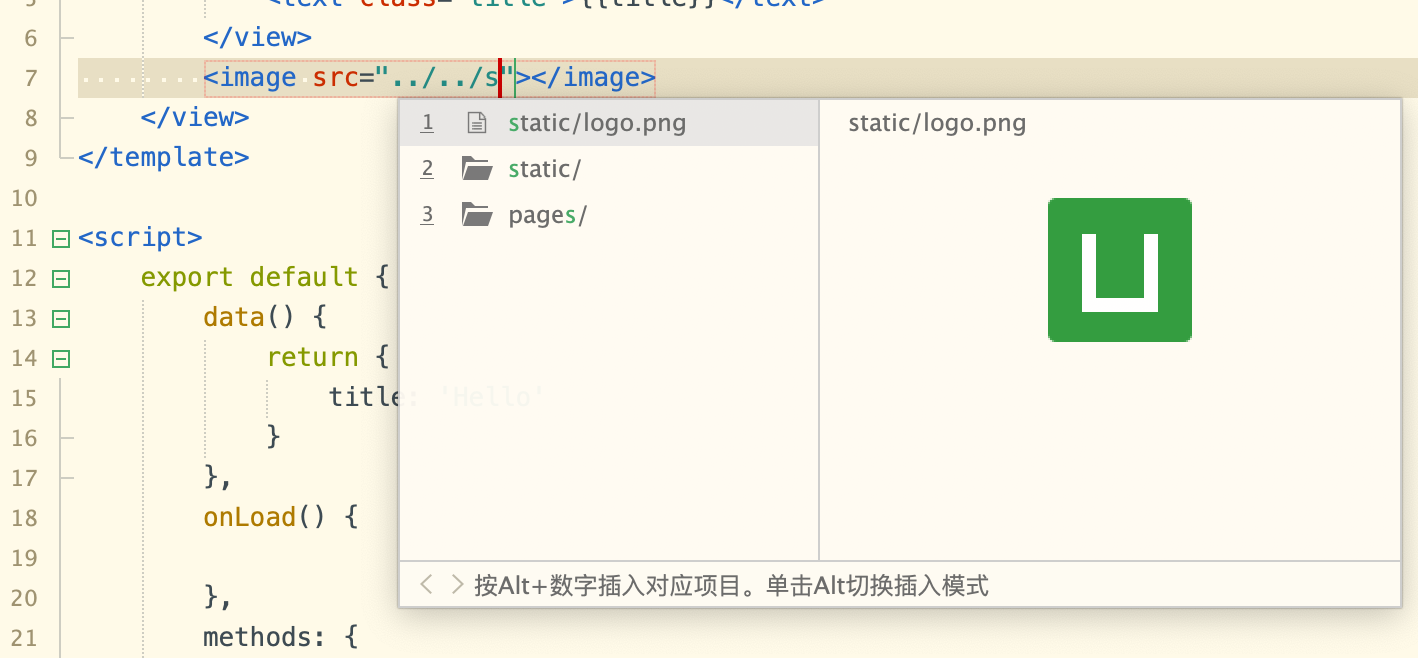Click the return keyword on line 14
Screen dimensions: 1418x658
[x=312, y=357]
